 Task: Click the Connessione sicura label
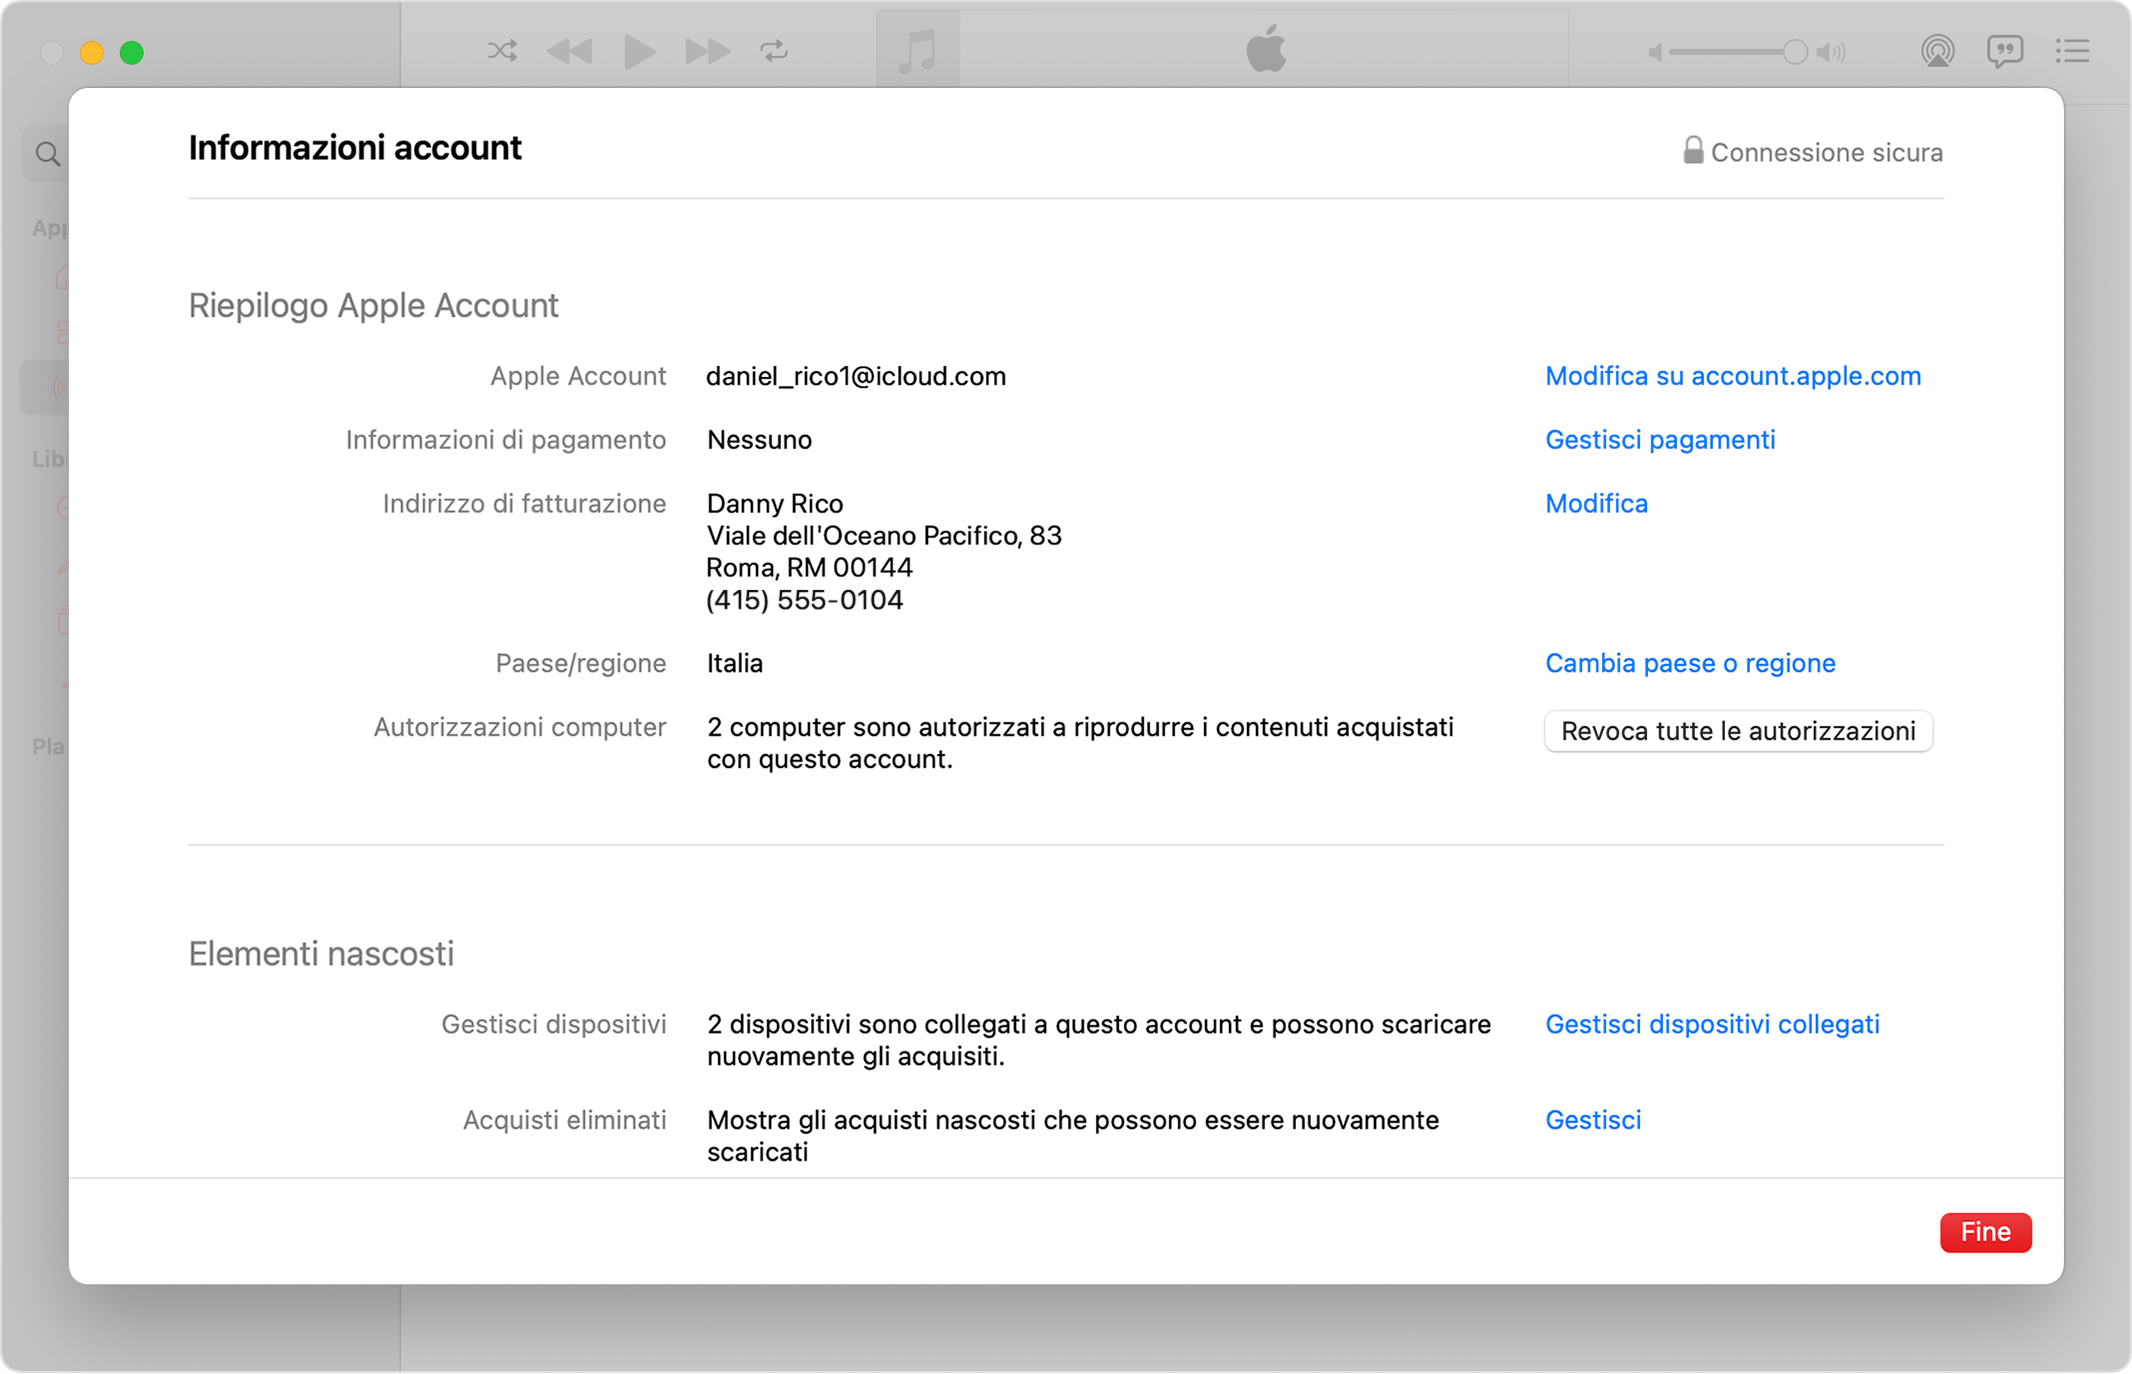(1826, 153)
